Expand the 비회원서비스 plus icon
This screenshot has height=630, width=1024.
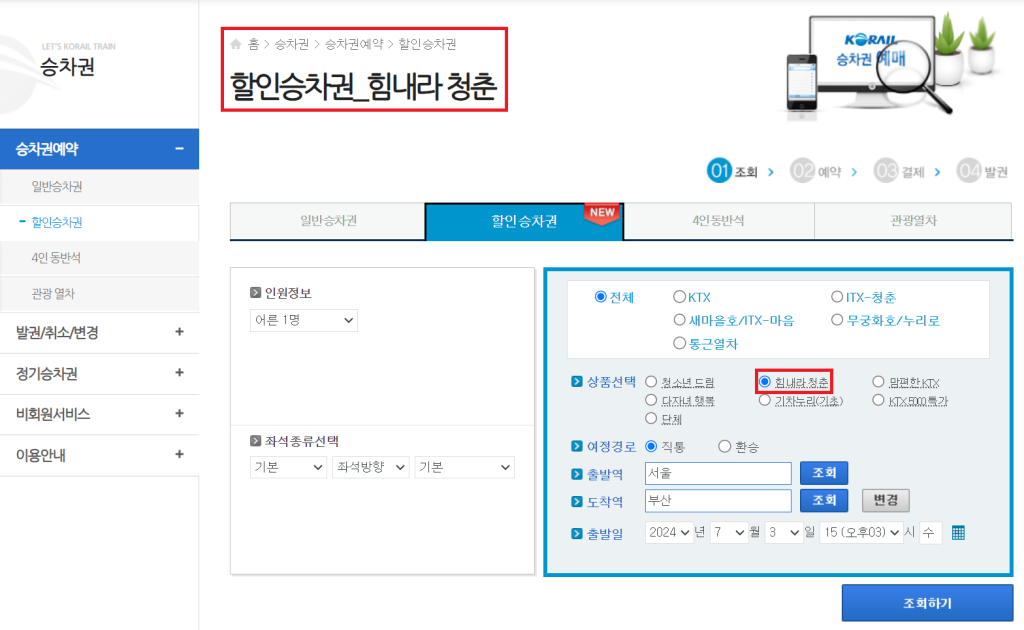(x=179, y=413)
